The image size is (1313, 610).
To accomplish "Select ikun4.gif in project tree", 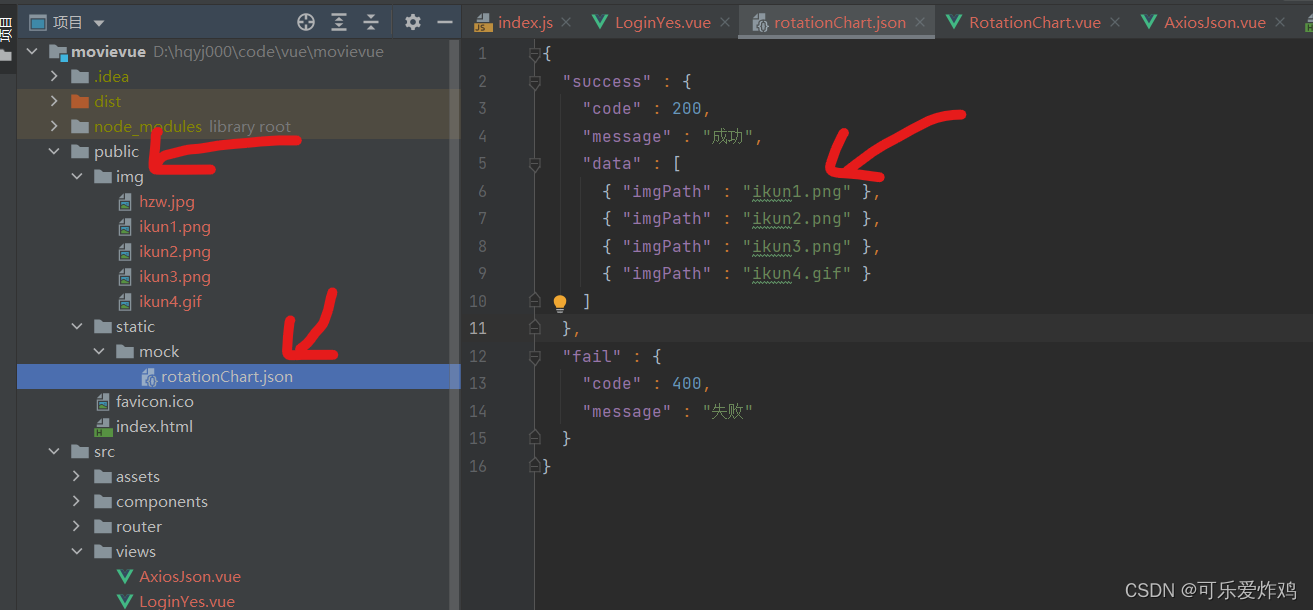I will (x=170, y=302).
